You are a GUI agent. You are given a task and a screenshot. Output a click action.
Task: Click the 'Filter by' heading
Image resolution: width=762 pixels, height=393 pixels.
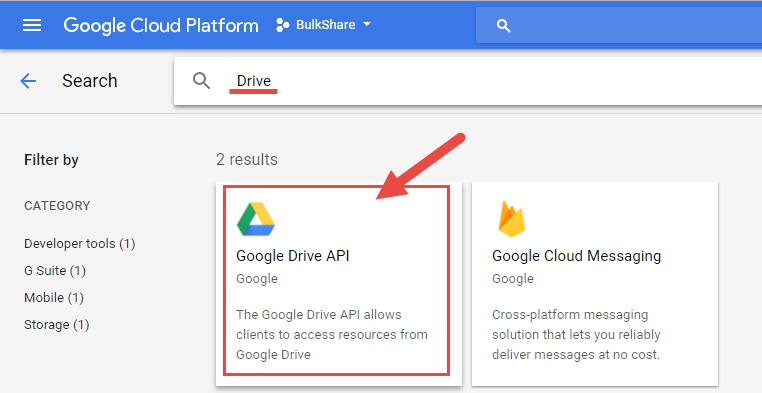(x=52, y=160)
